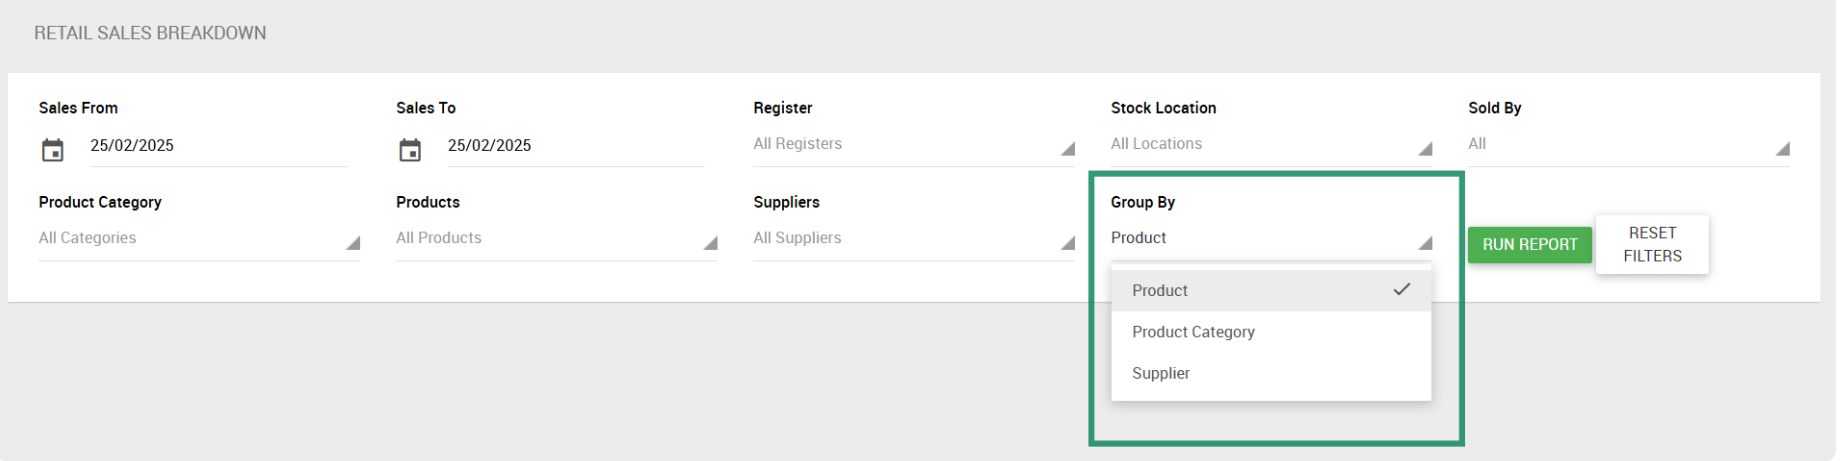This screenshot has height=461, width=1842.
Task: Click the Sold By dropdown arrow
Action: [1782, 149]
